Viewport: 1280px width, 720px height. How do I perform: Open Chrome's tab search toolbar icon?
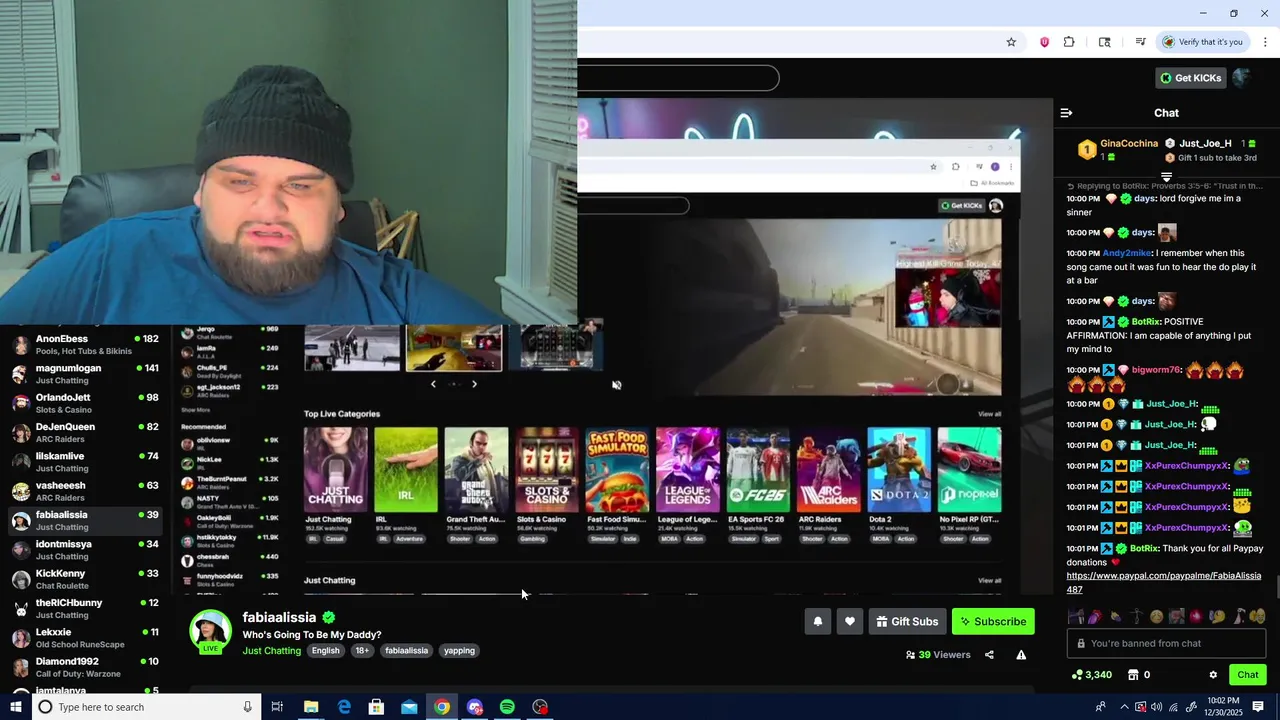click(1104, 42)
